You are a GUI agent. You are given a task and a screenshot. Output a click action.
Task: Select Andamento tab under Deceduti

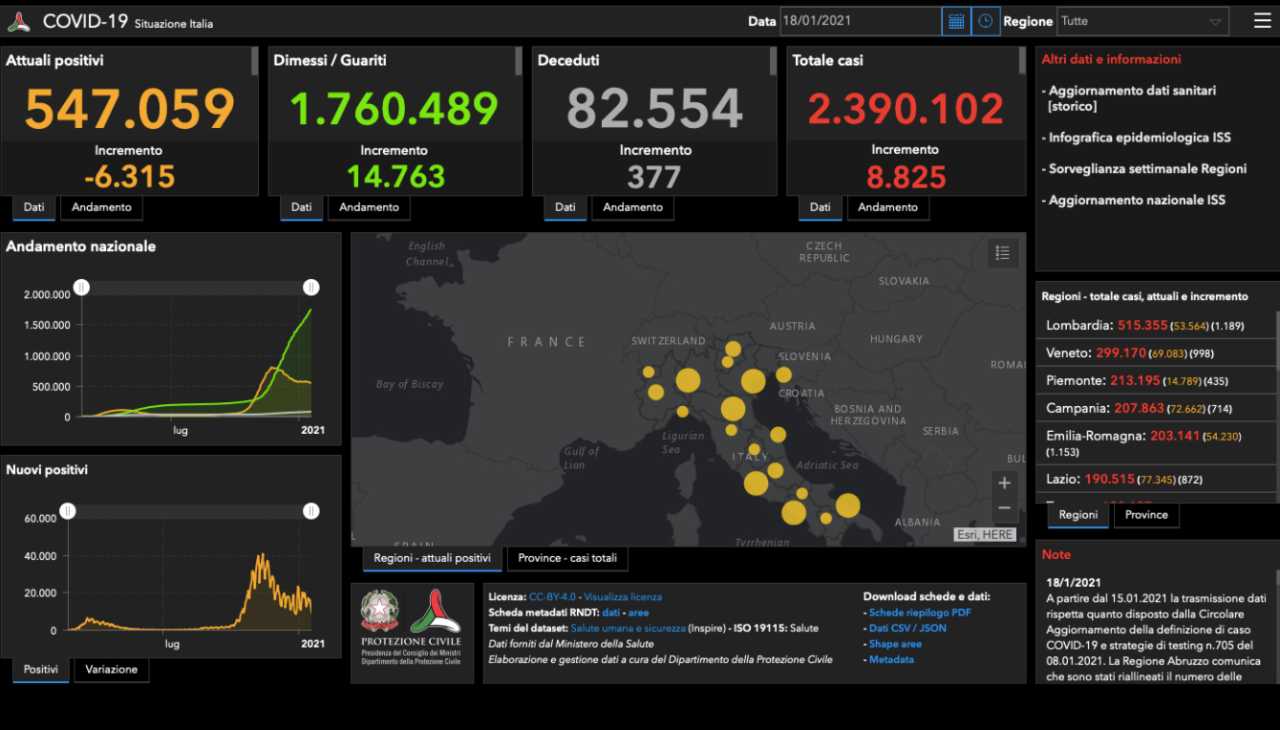click(633, 207)
